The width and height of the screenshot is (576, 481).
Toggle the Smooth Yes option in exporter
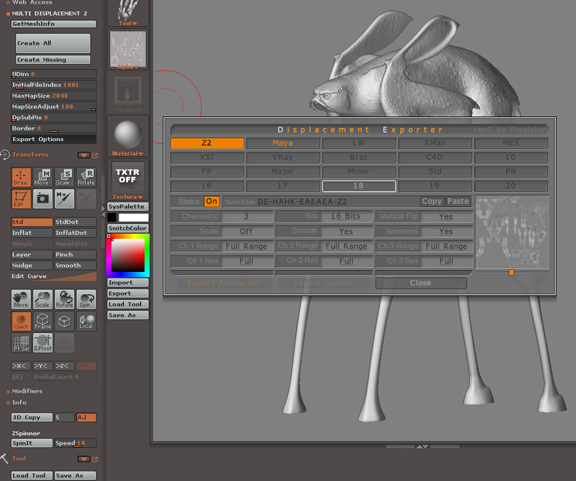(x=346, y=231)
